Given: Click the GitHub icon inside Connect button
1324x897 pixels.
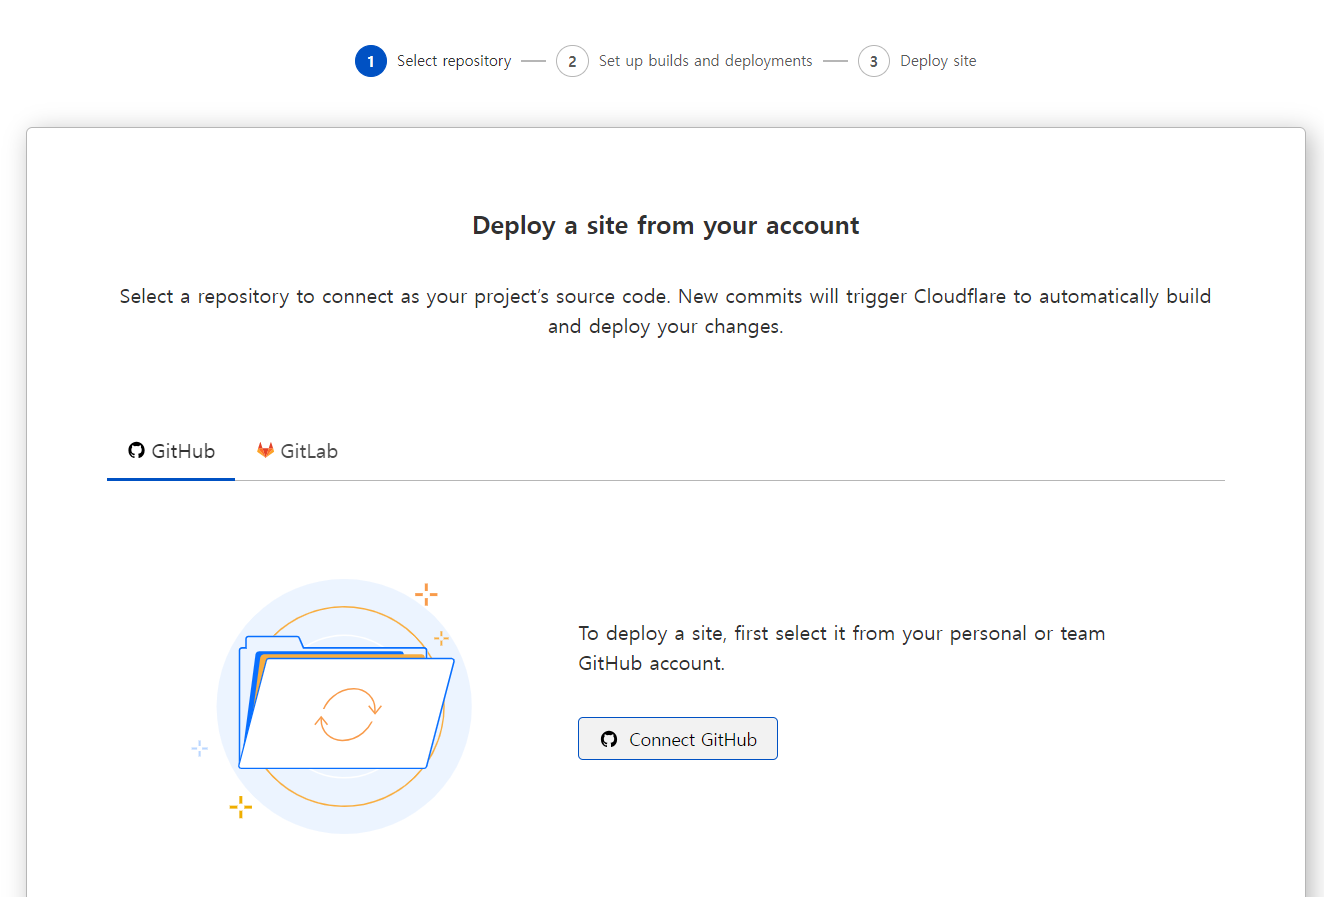Looking at the screenshot, I should 609,739.
